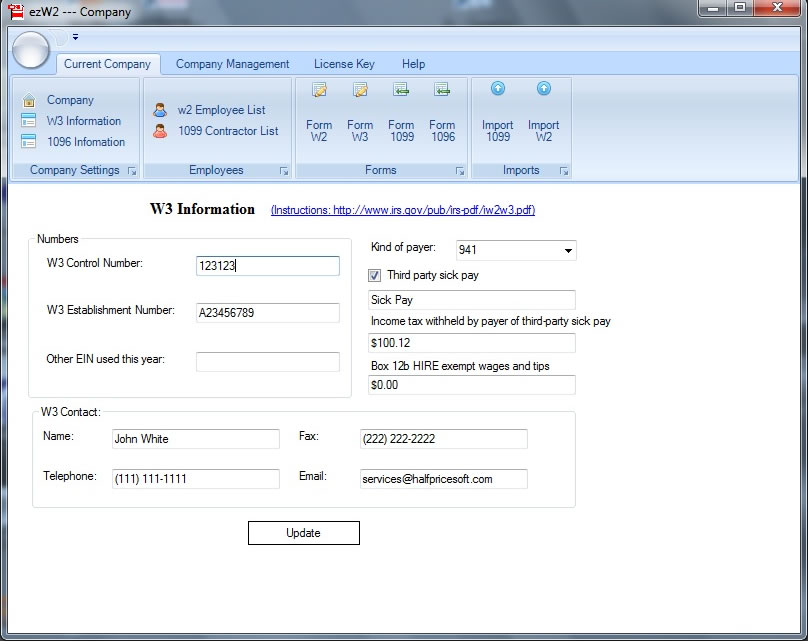
Task: Minimize the ezW2 window
Action: pos(713,8)
